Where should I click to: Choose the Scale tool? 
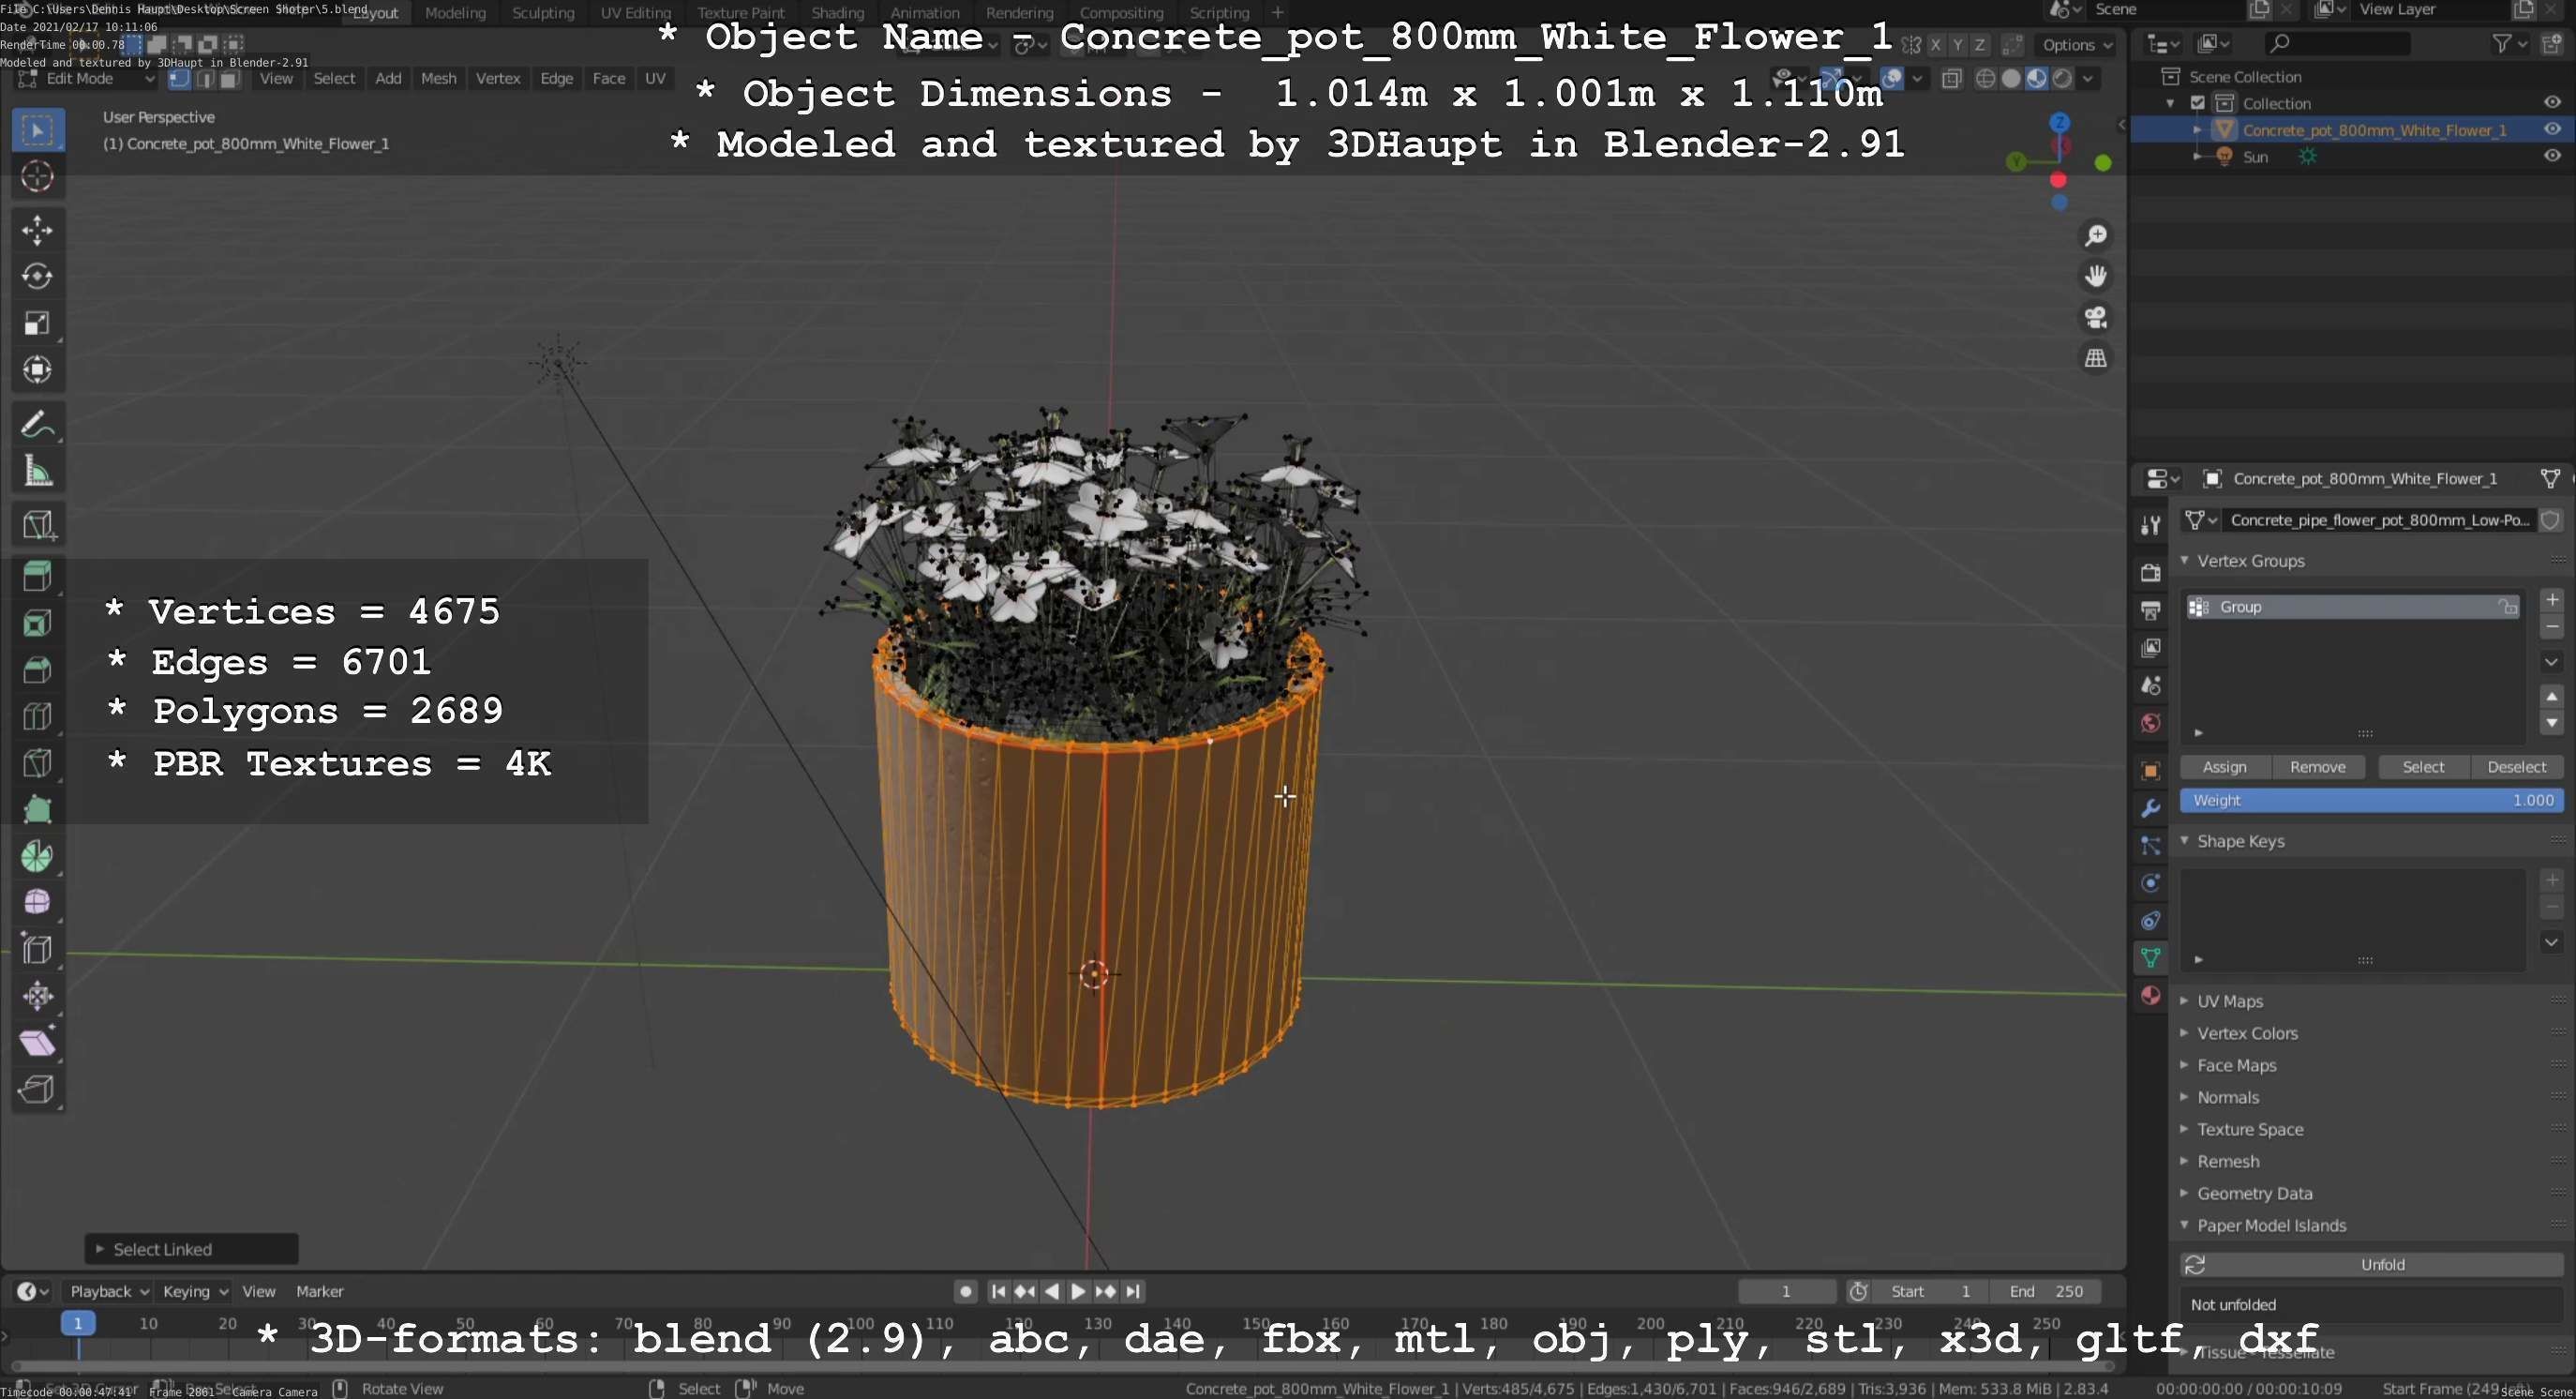tap(38, 324)
